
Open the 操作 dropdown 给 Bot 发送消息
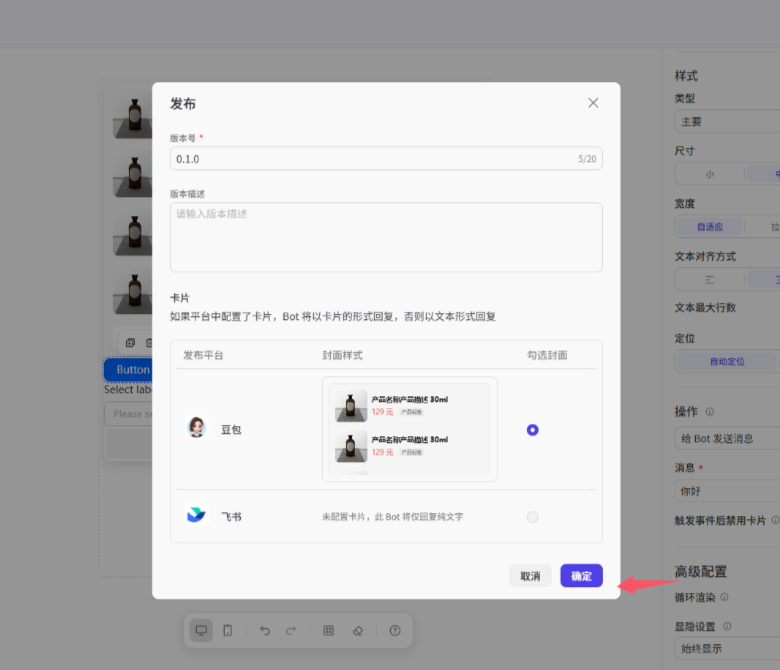click(x=727, y=438)
